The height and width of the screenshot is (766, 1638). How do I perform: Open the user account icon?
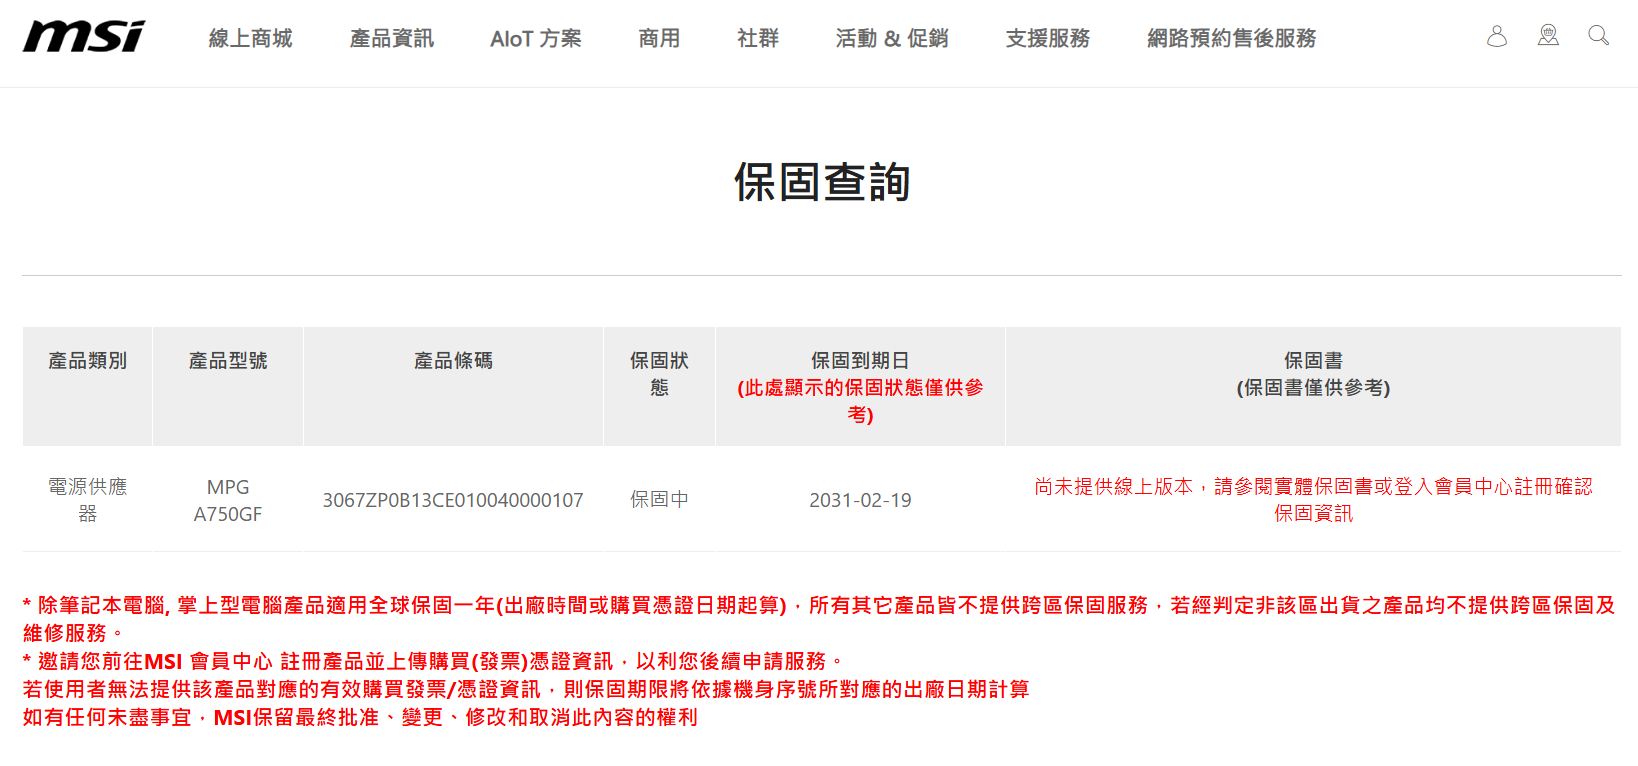click(1497, 37)
